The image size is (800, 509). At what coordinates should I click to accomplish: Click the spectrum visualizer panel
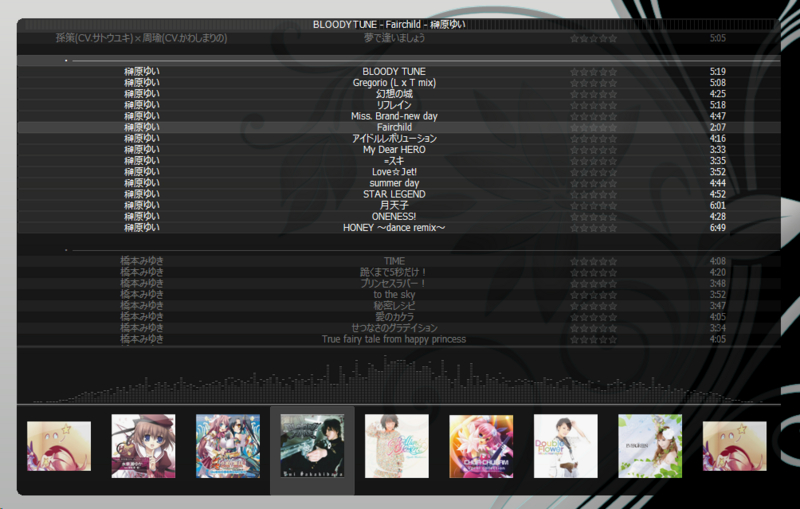click(398, 376)
